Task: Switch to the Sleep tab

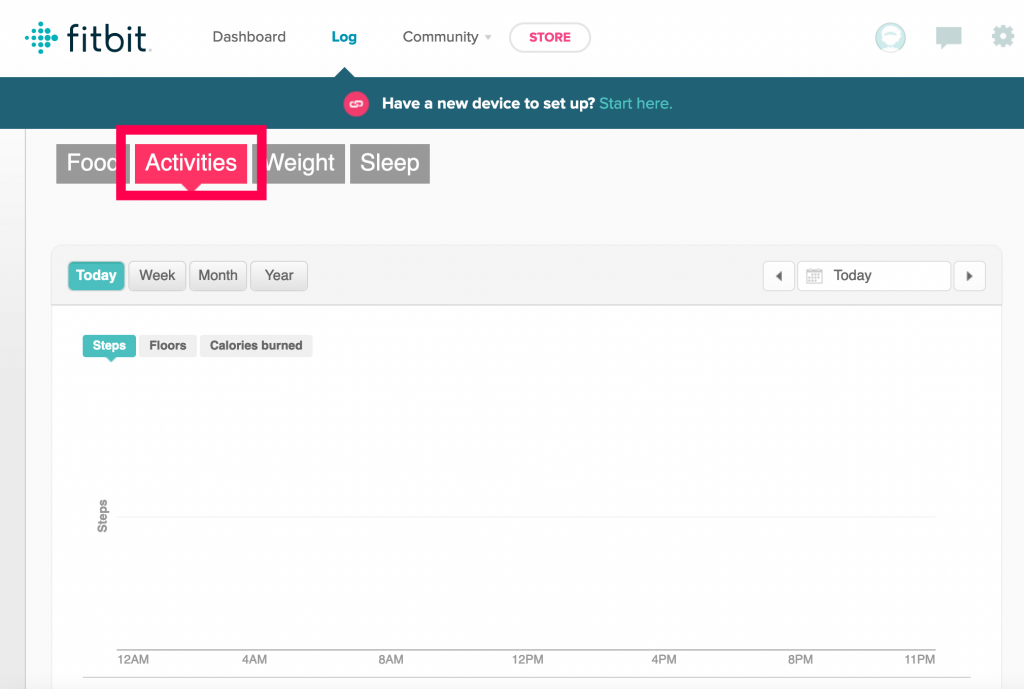Action: coord(389,163)
